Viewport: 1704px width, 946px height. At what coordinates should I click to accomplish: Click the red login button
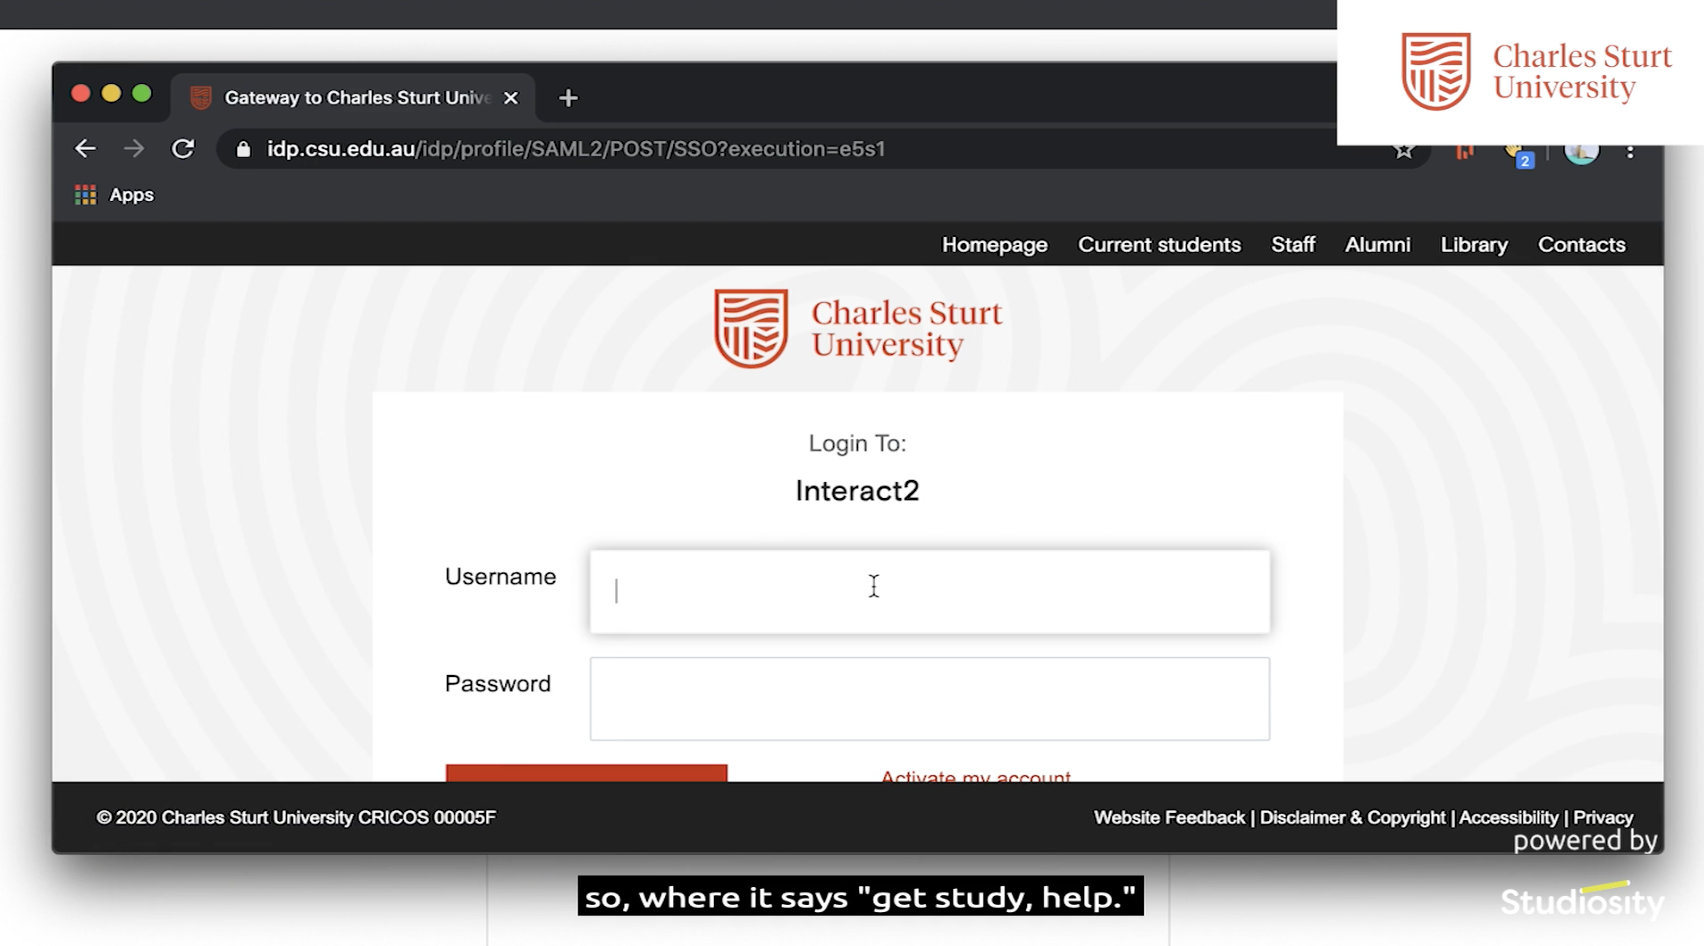click(x=586, y=773)
